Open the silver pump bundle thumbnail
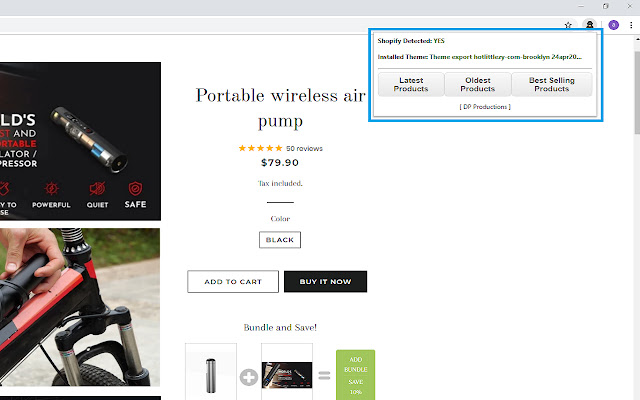This screenshot has height=400, width=640. [x=211, y=372]
